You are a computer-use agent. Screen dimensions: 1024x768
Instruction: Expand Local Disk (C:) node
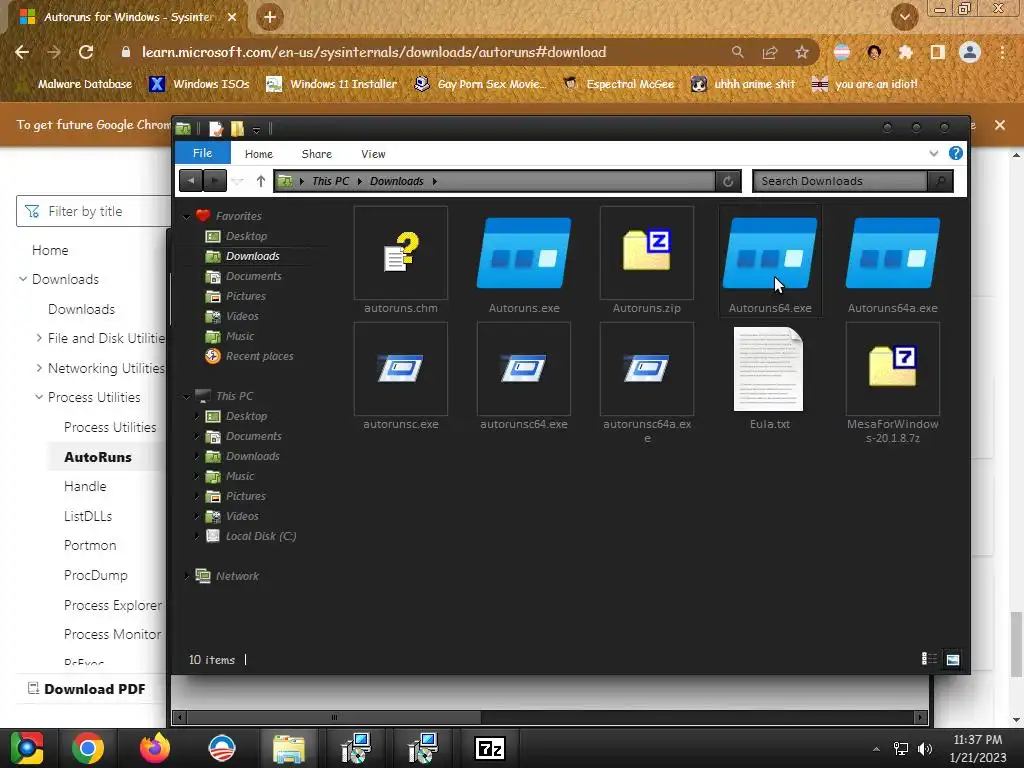pos(197,536)
